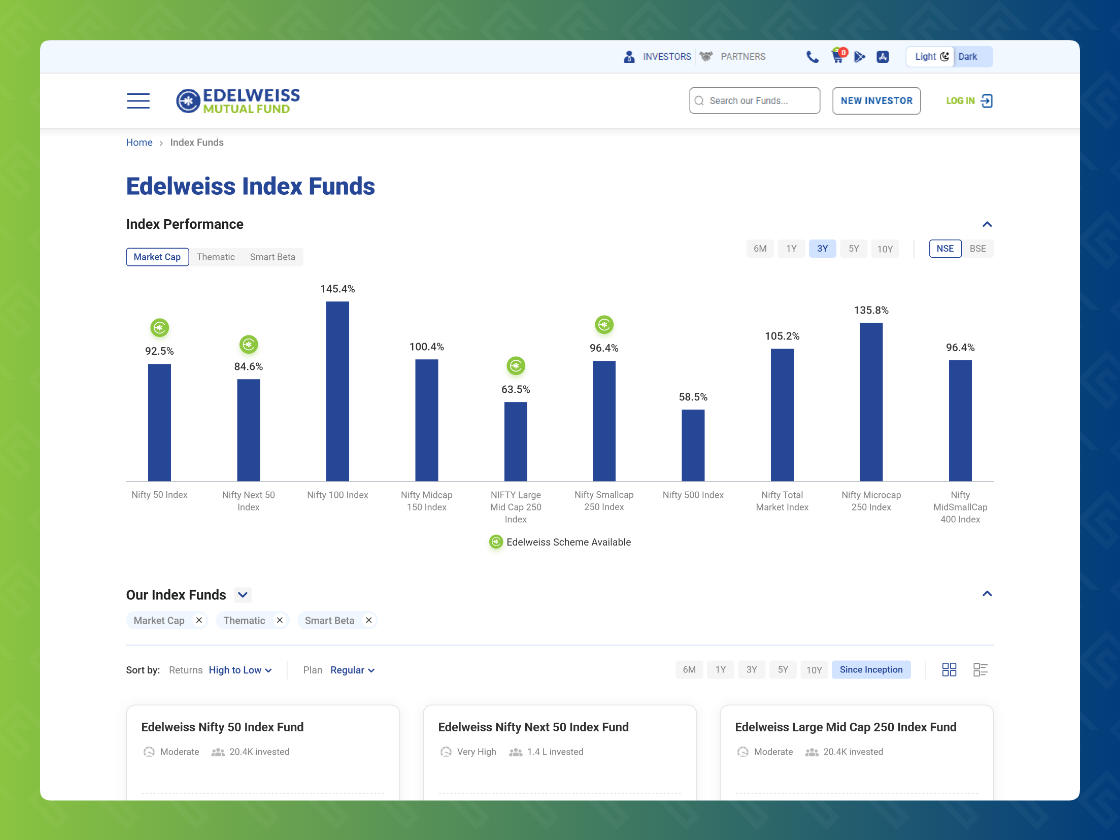Remove the Thematic filter chip

(280, 620)
